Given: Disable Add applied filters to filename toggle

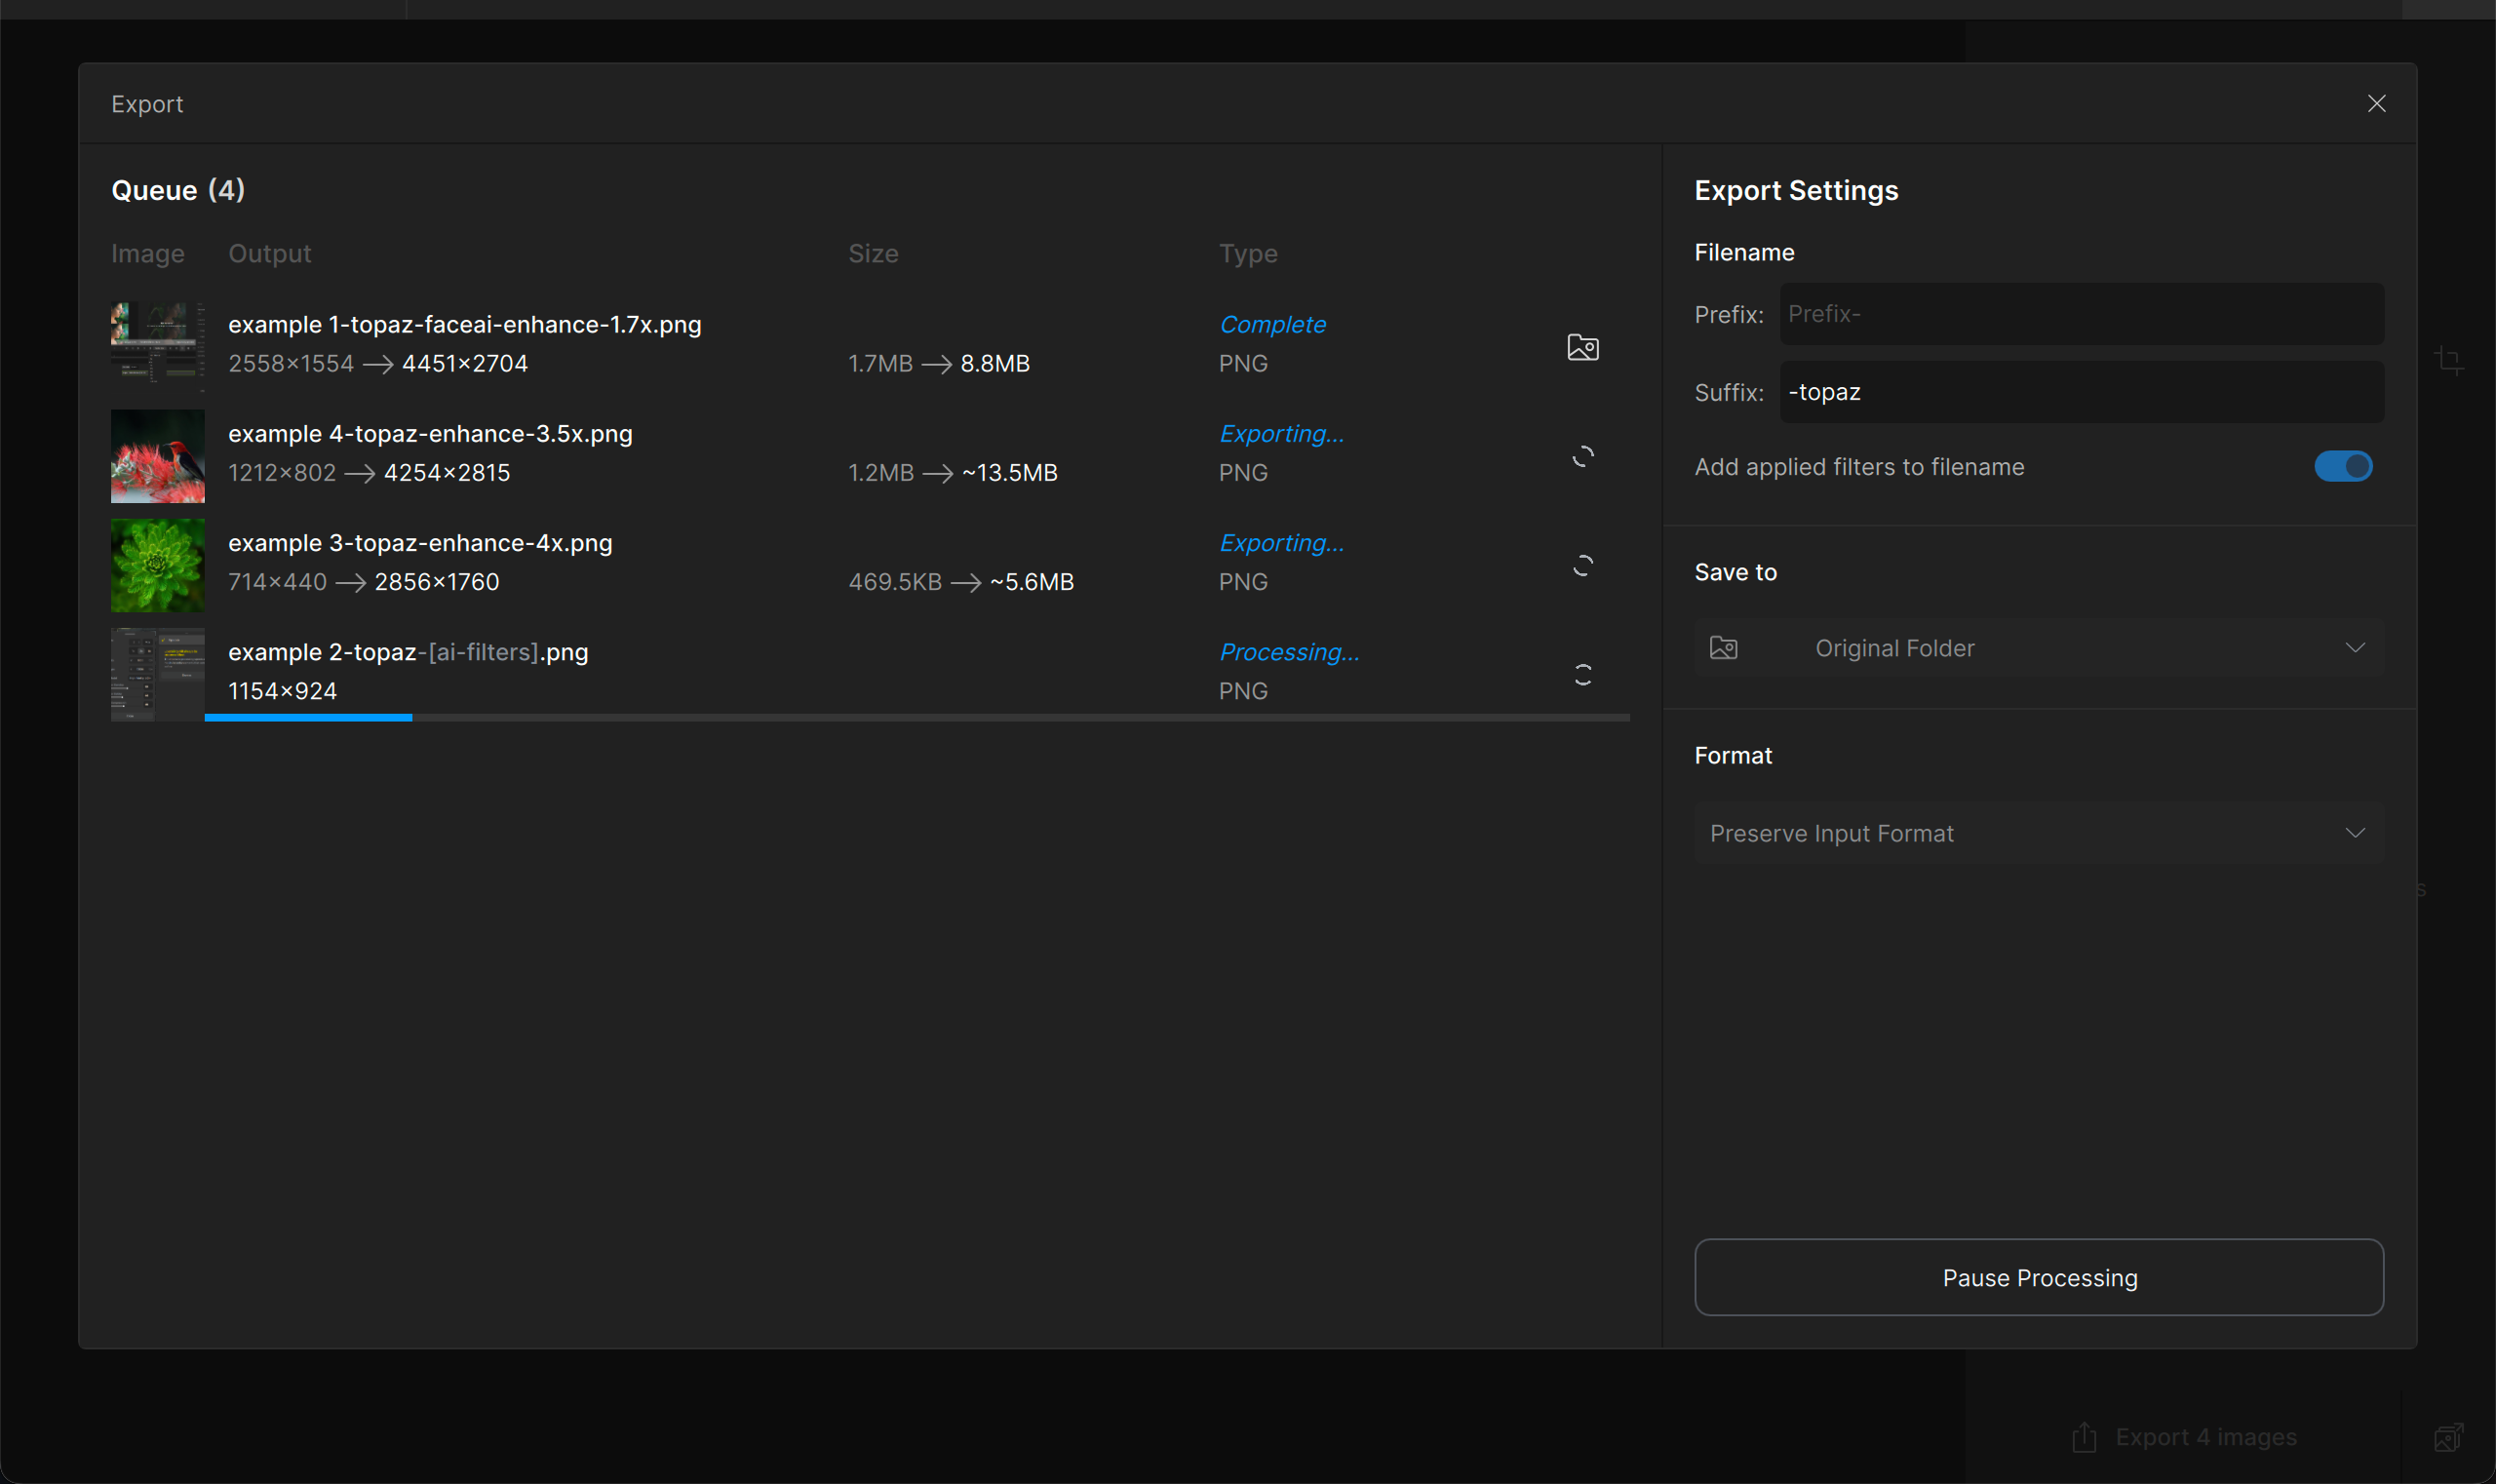Looking at the screenshot, I should click(2342, 466).
